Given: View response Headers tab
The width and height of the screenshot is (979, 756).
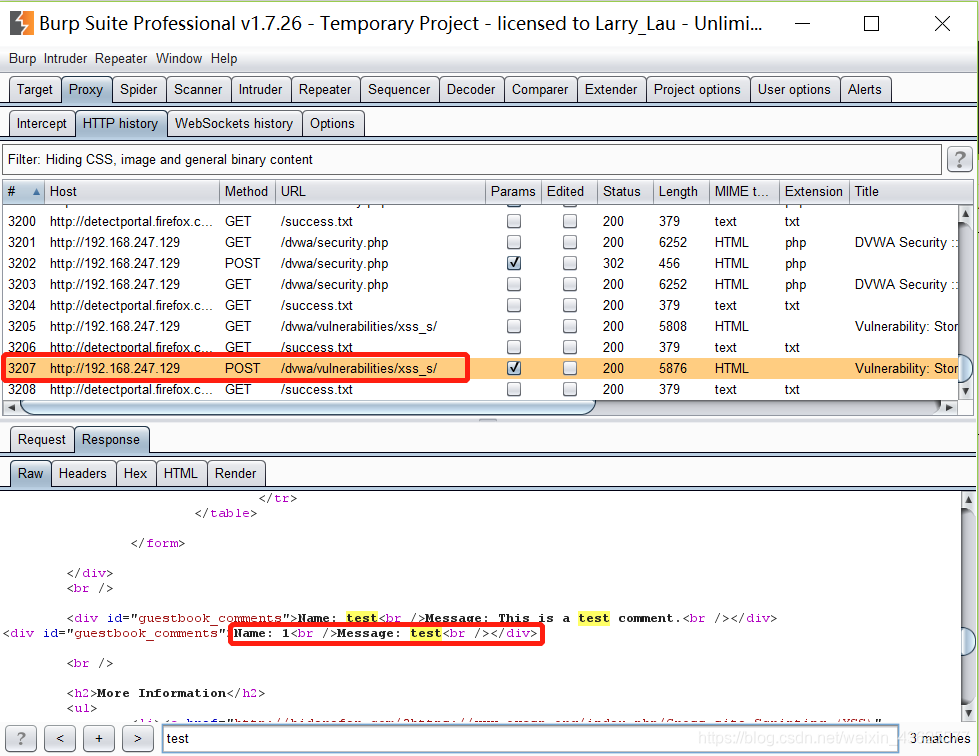Looking at the screenshot, I should (83, 474).
